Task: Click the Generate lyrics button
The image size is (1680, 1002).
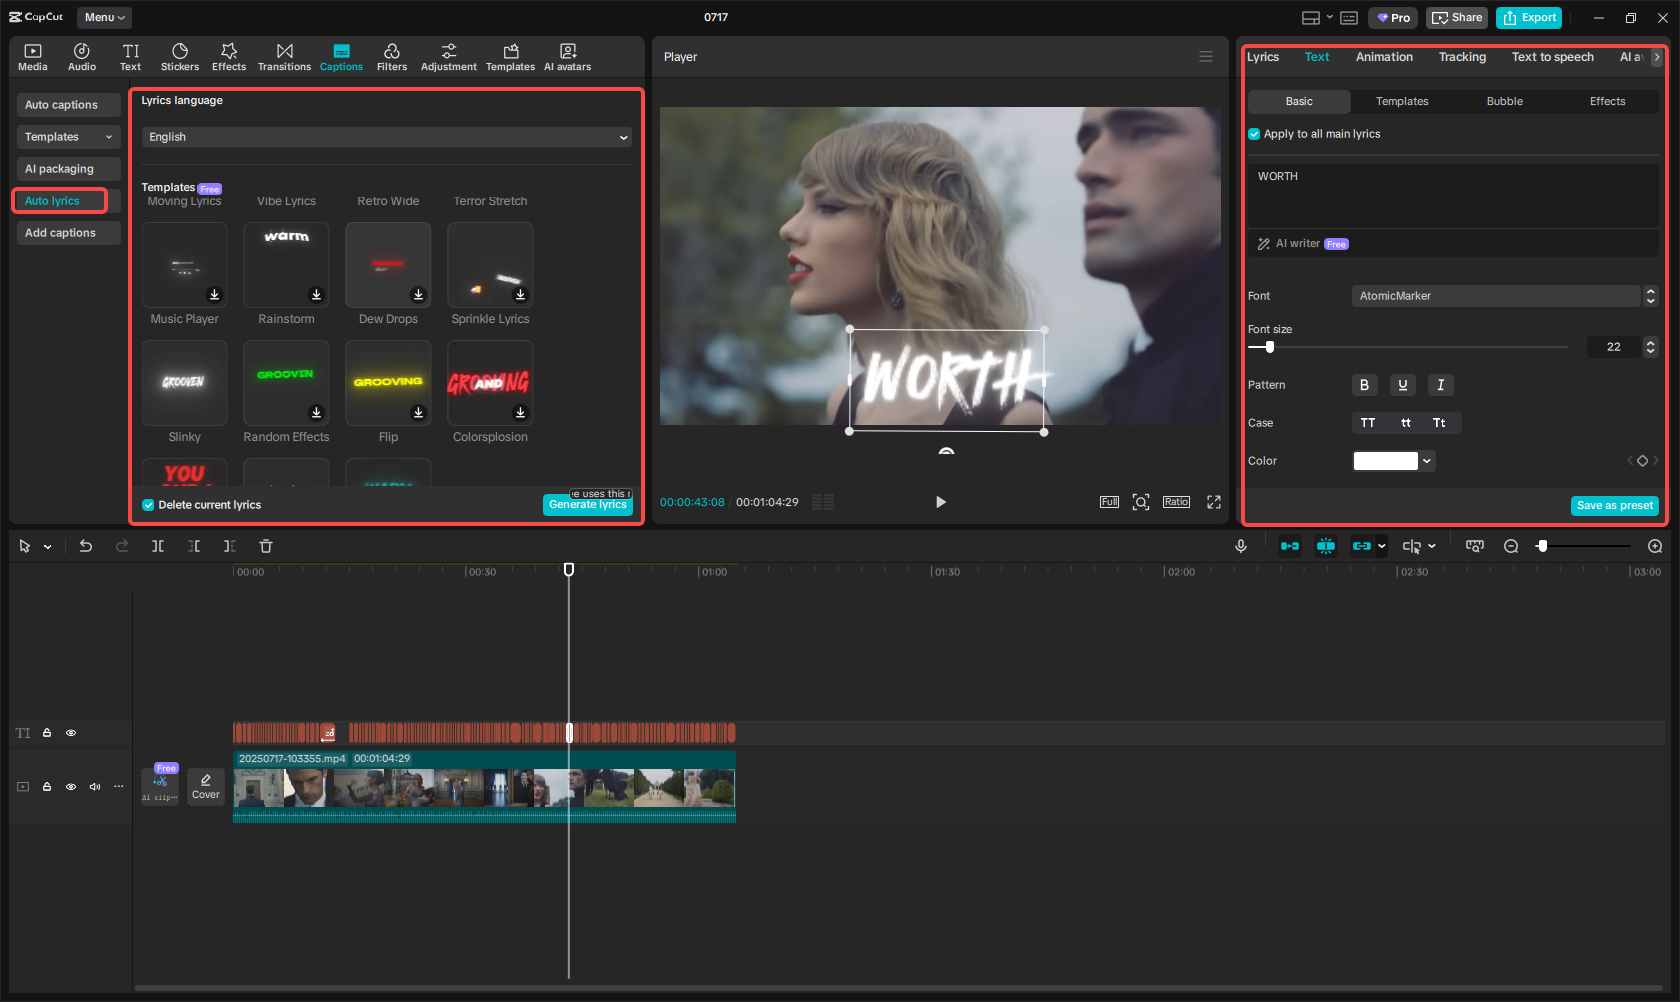Action: (588, 504)
